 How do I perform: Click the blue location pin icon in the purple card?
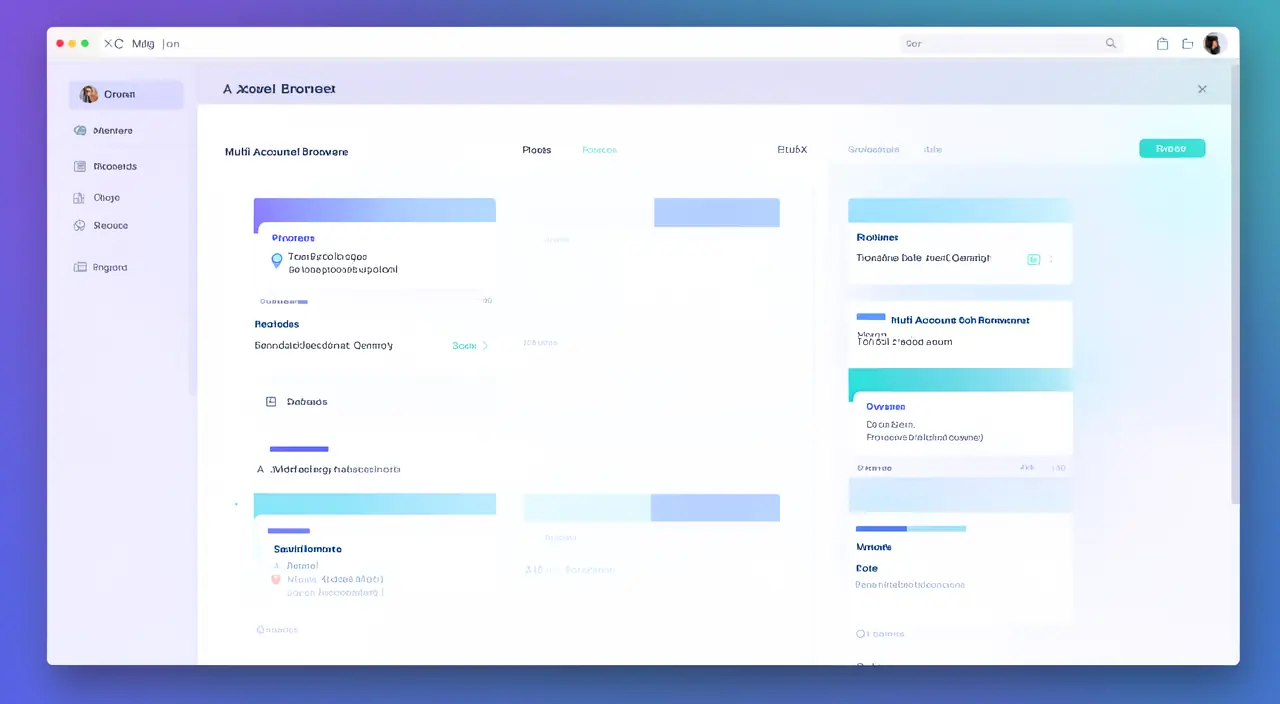(x=277, y=261)
